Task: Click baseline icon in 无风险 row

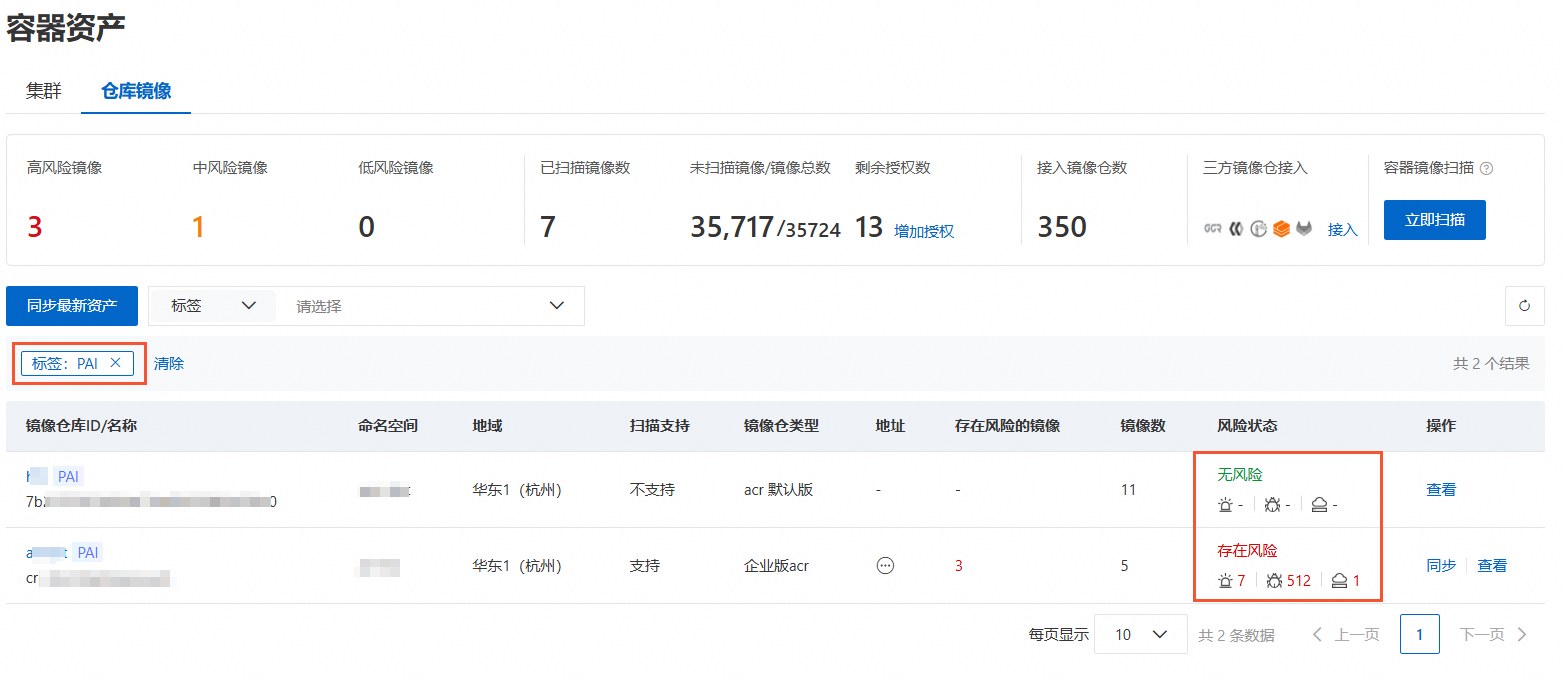Action: [x=1319, y=504]
